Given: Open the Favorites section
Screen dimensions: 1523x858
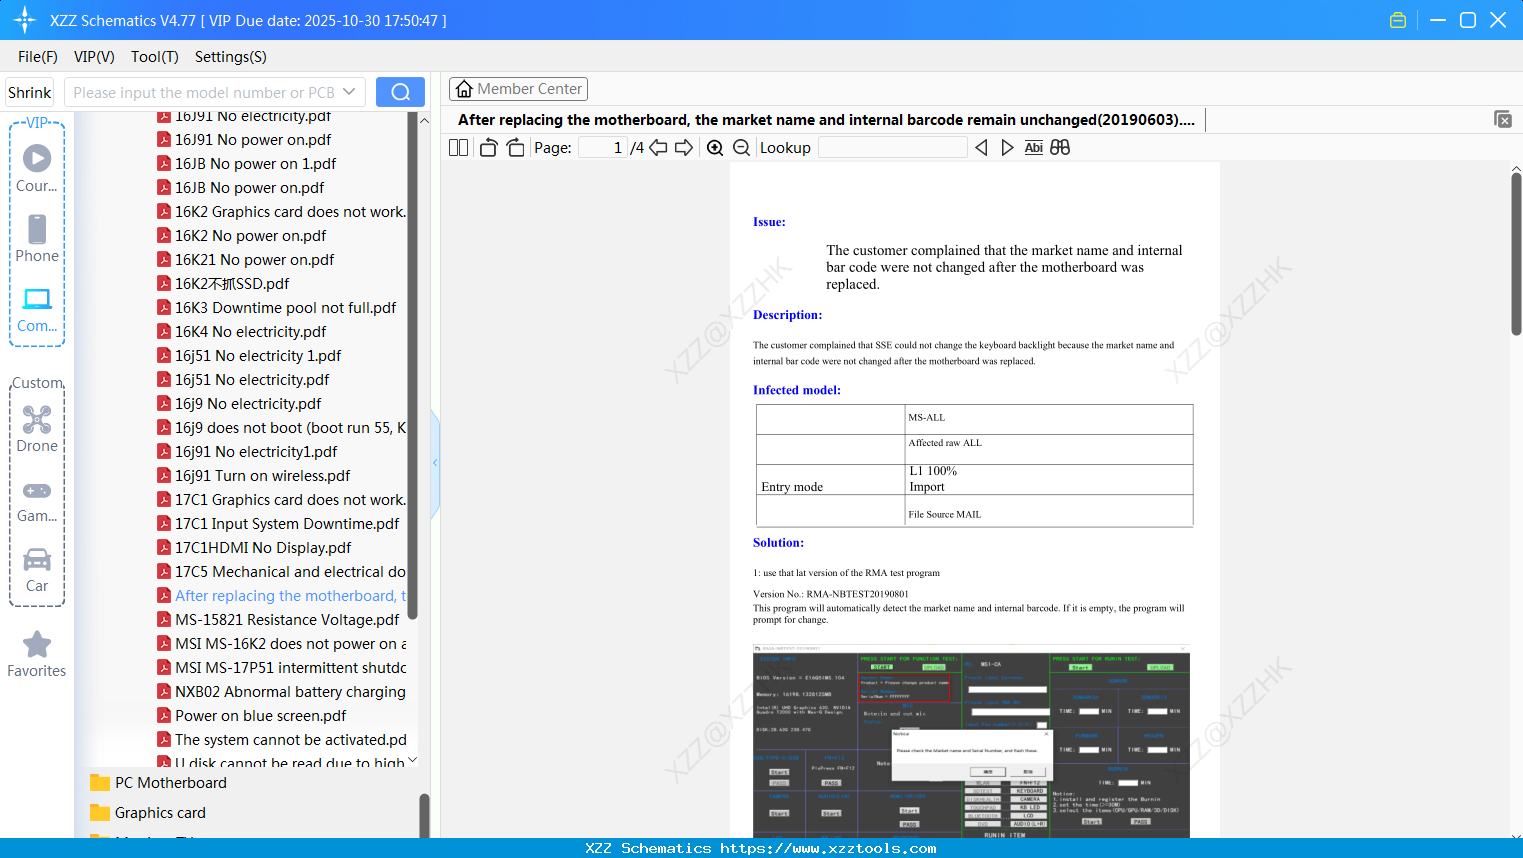Looking at the screenshot, I should point(37,654).
